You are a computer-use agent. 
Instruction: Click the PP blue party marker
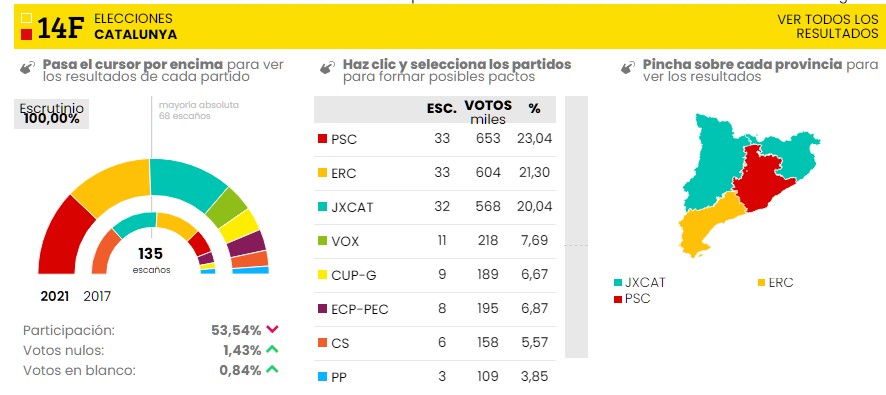tap(323, 376)
